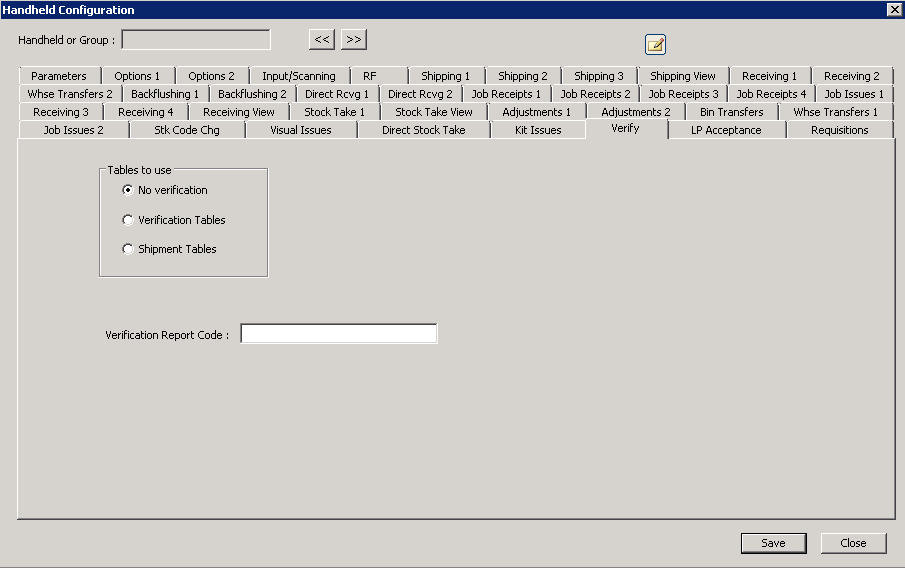Open the Input/Scanning tab

coord(299,76)
